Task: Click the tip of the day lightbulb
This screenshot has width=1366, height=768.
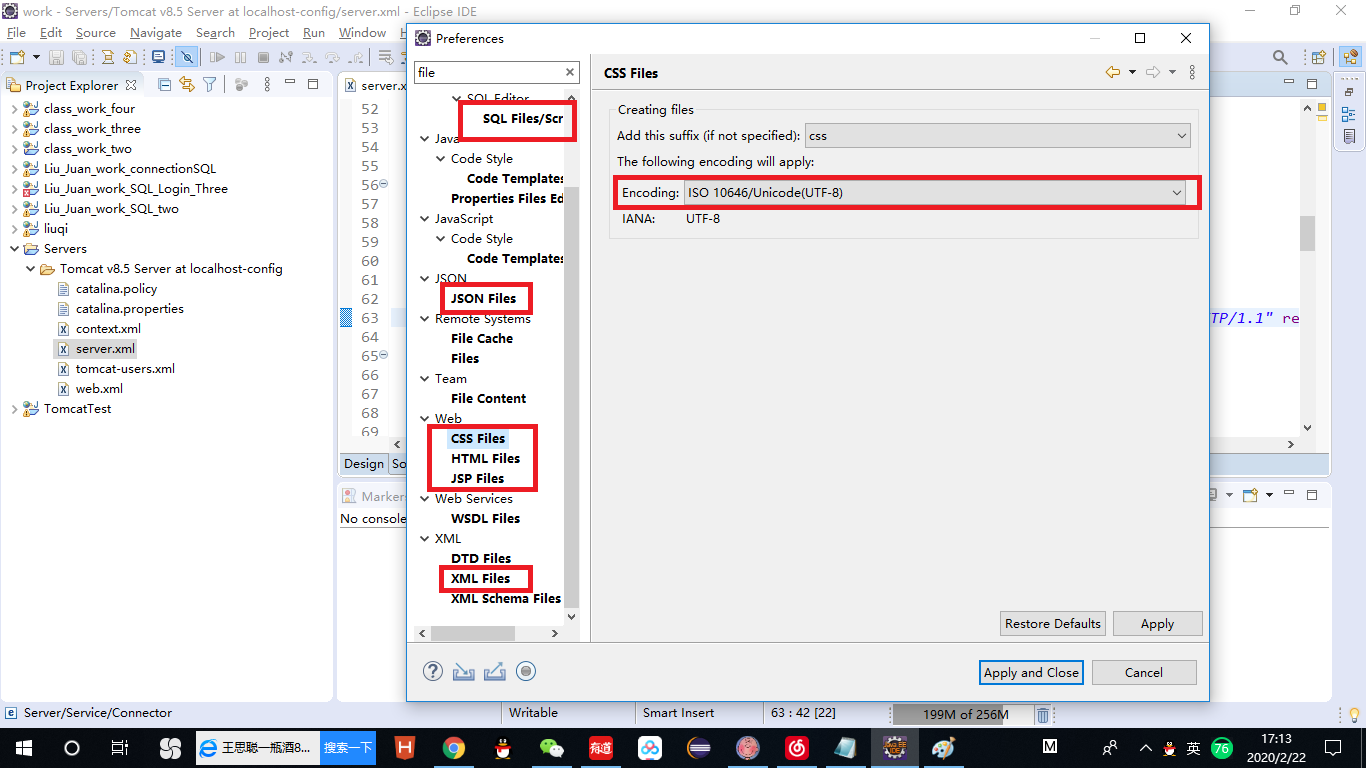Action: click(1354, 714)
